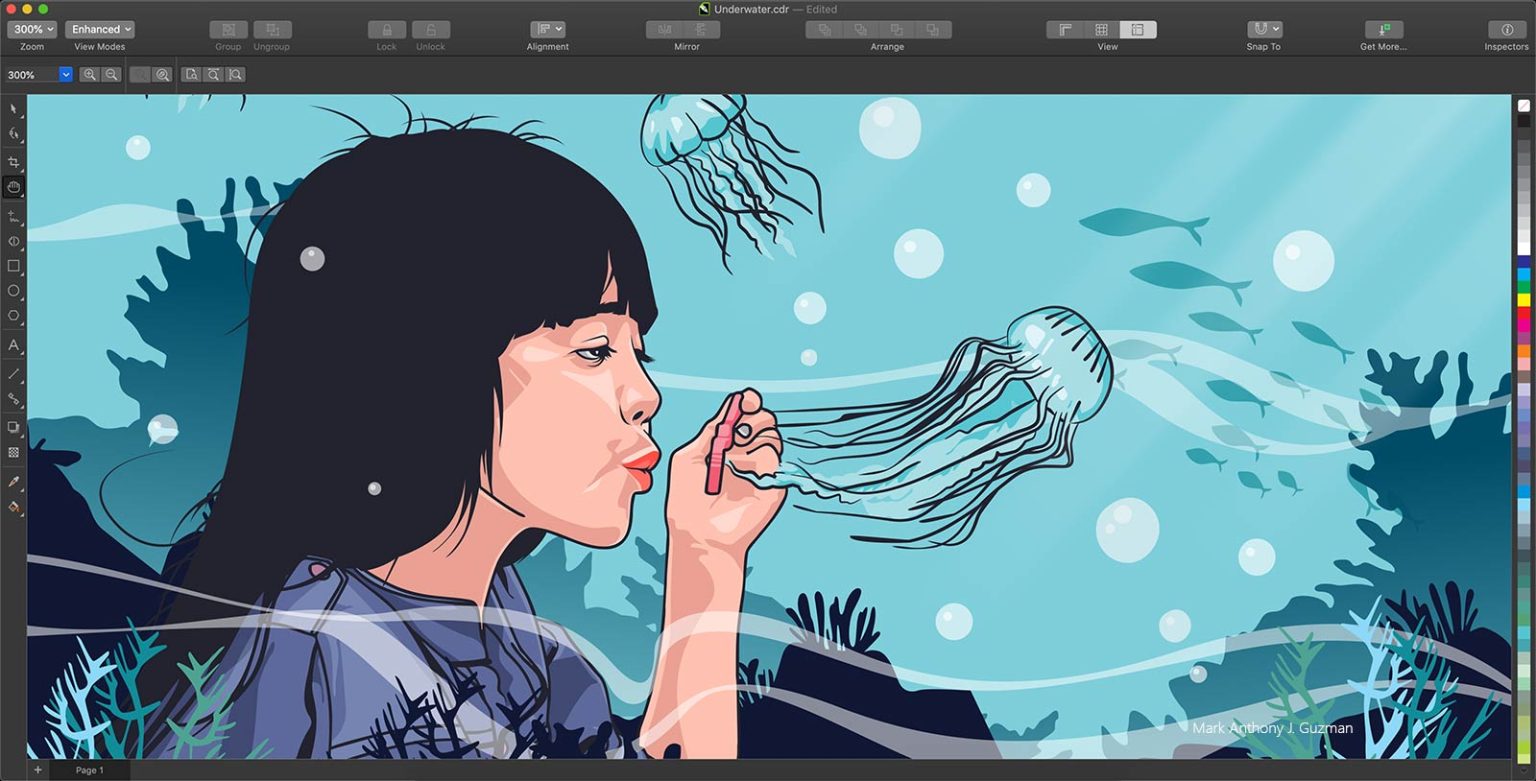Toggle the grid view option

[x=1101, y=29]
